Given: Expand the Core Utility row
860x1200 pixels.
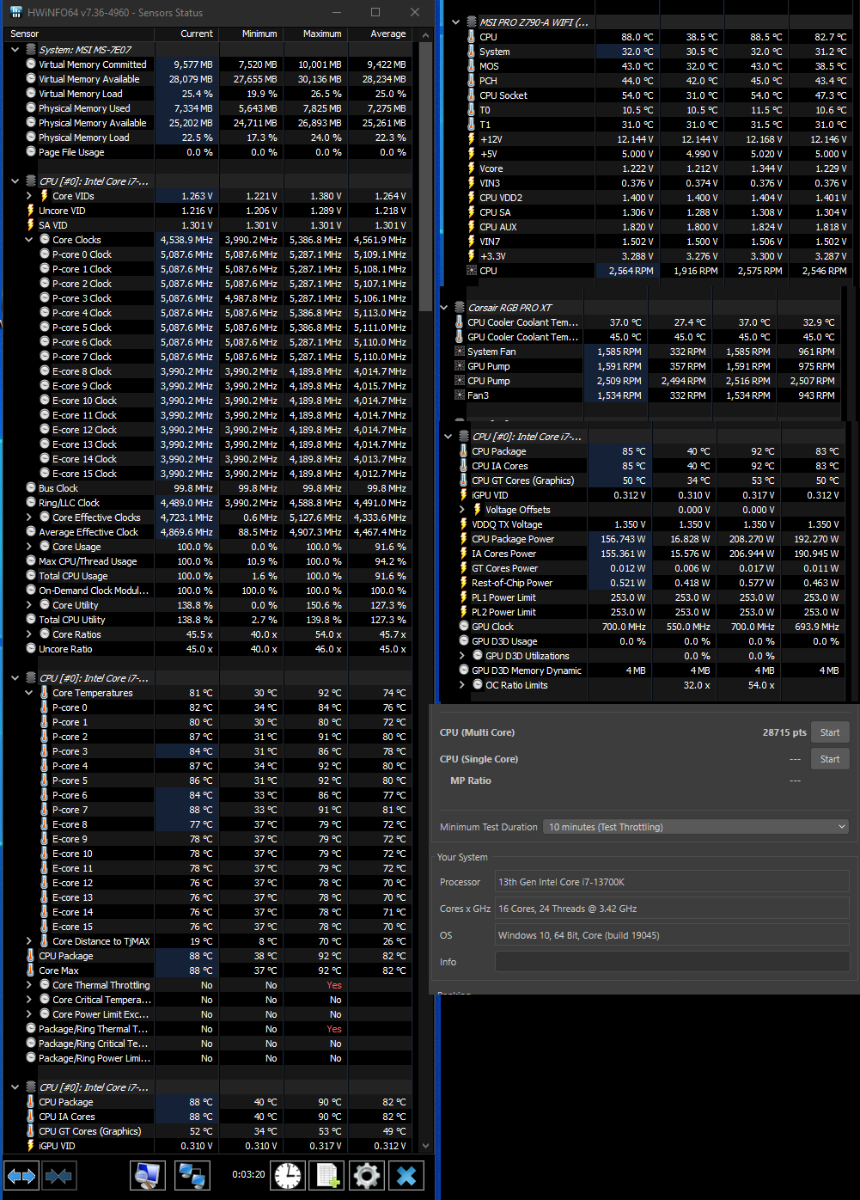Looking at the screenshot, I should point(30,605).
